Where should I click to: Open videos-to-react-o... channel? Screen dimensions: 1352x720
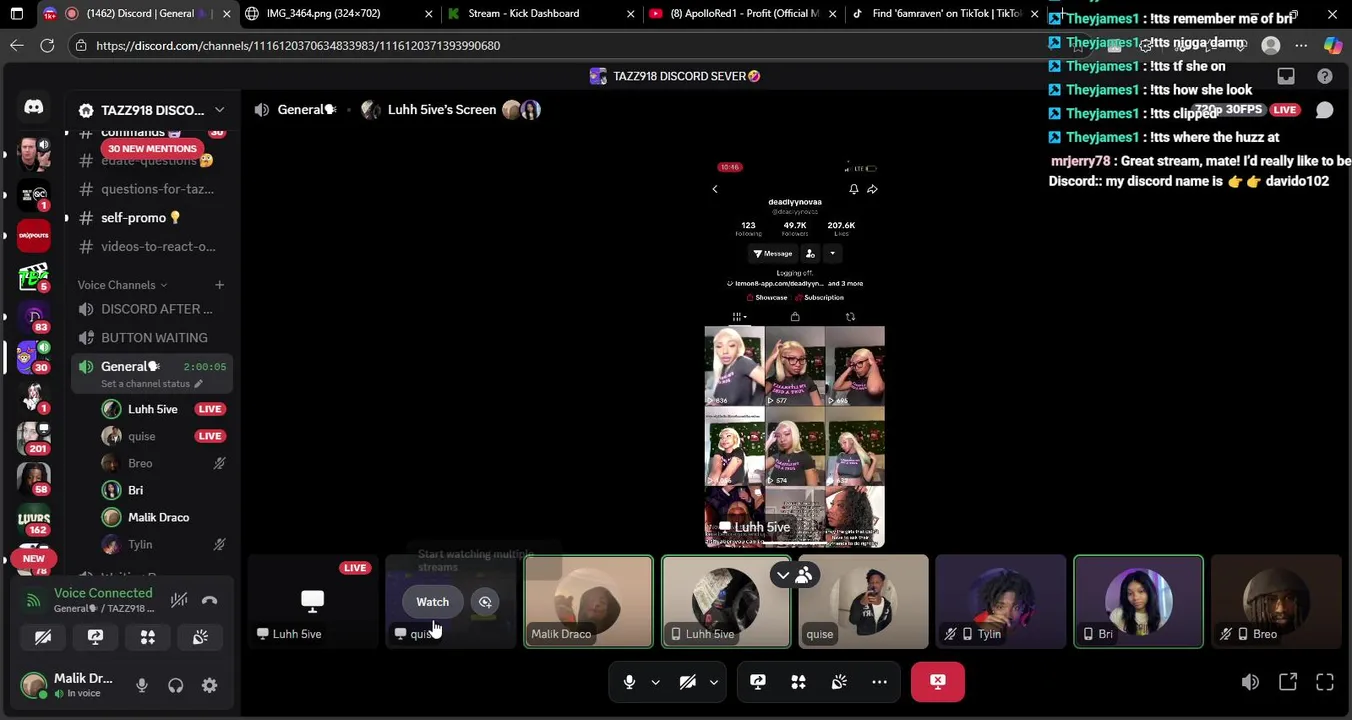point(153,246)
